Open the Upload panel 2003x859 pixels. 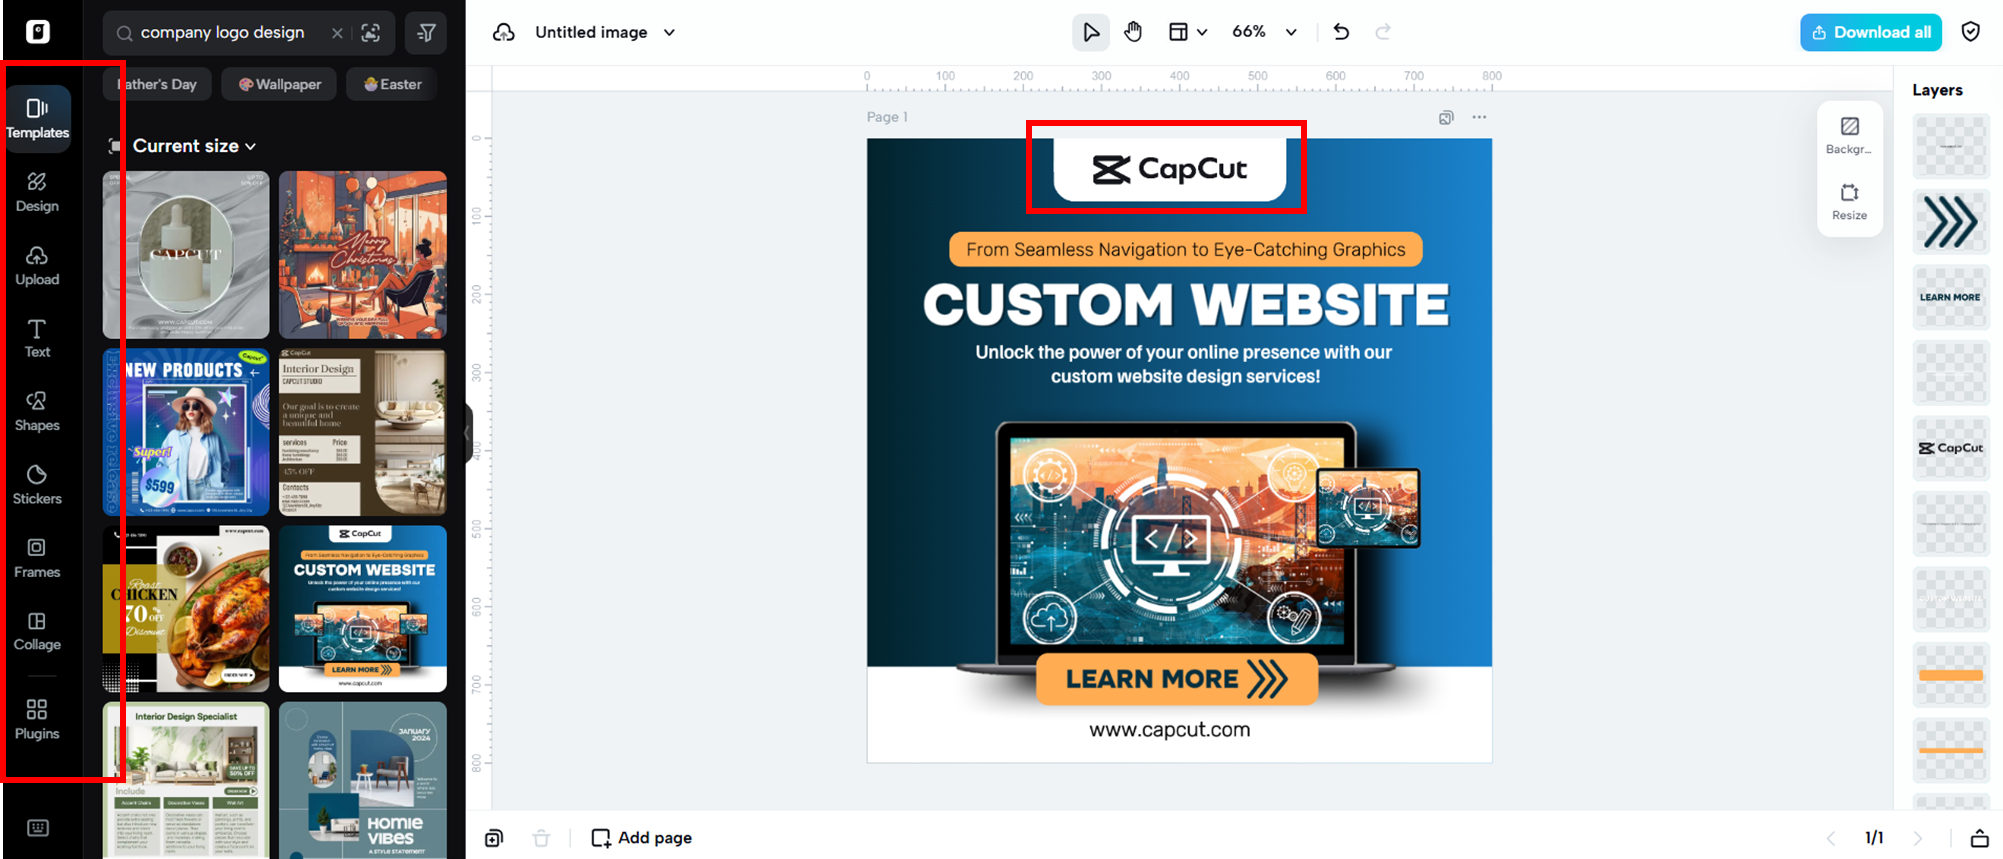pyautogui.click(x=37, y=266)
